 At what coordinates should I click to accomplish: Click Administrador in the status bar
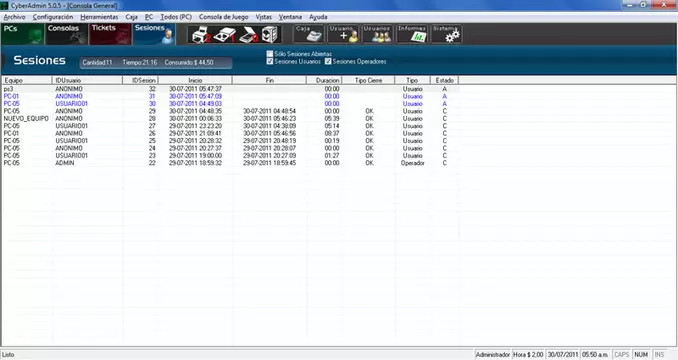(493, 355)
